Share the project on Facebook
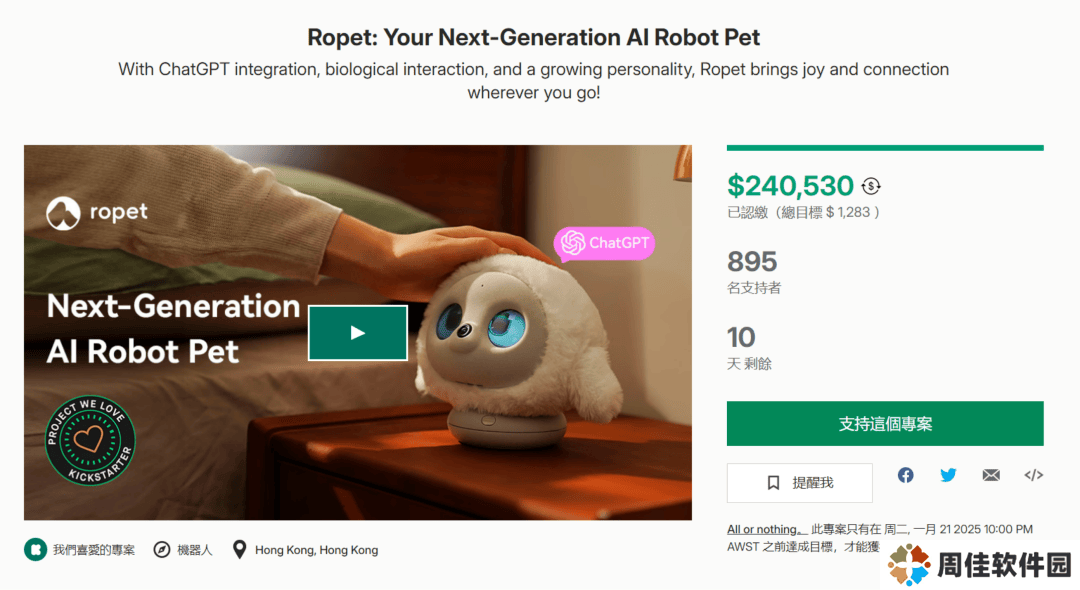The height and width of the screenshot is (590, 1080). [x=905, y=475]
